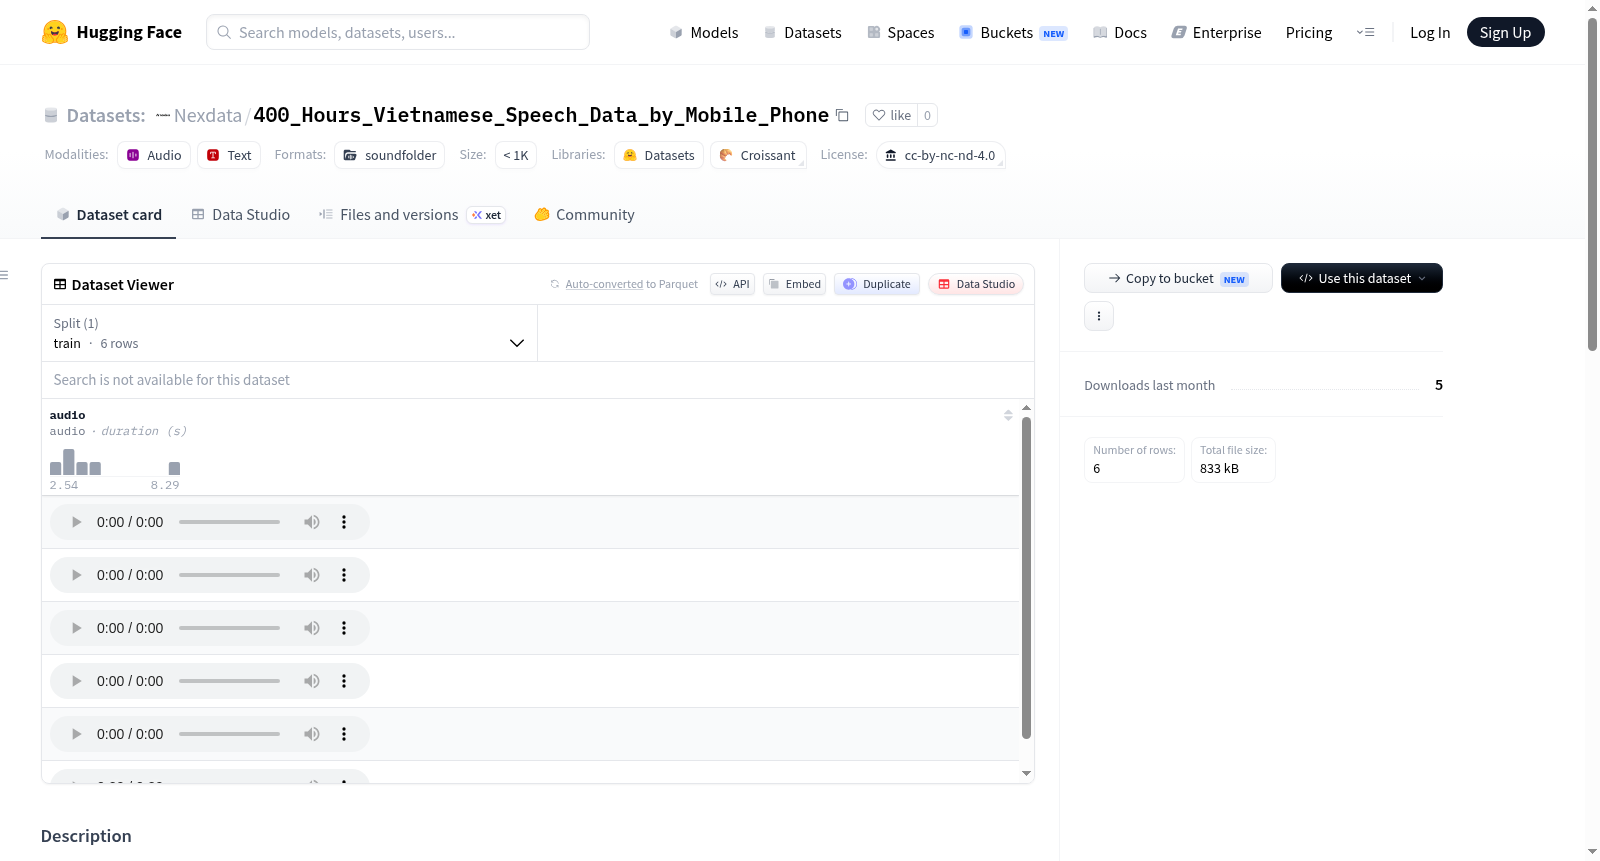Mute the fourth audio player
1600x861 pixels.
(312, 681)
